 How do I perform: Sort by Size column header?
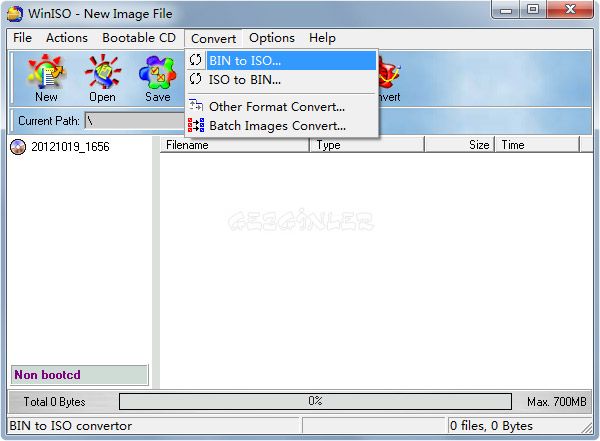click(x=459, y=145)
